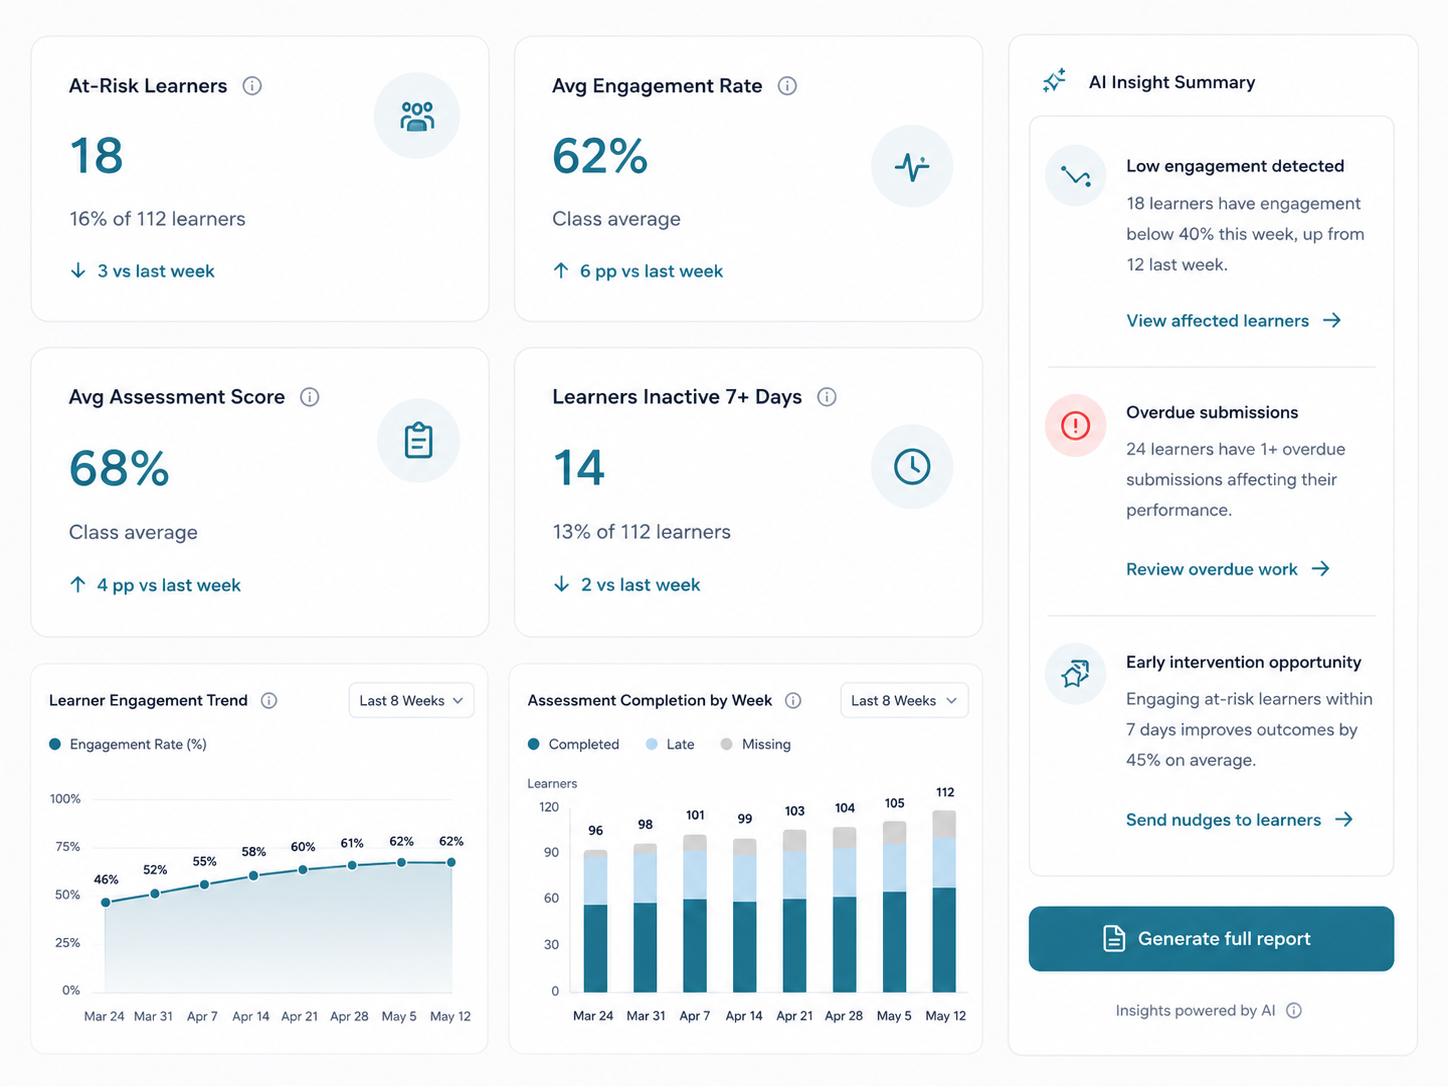Open Last 8 Weeks dropdown on Assessment Completion
The width and height of the screenshot is (1448, 1086).
point(904,701)
